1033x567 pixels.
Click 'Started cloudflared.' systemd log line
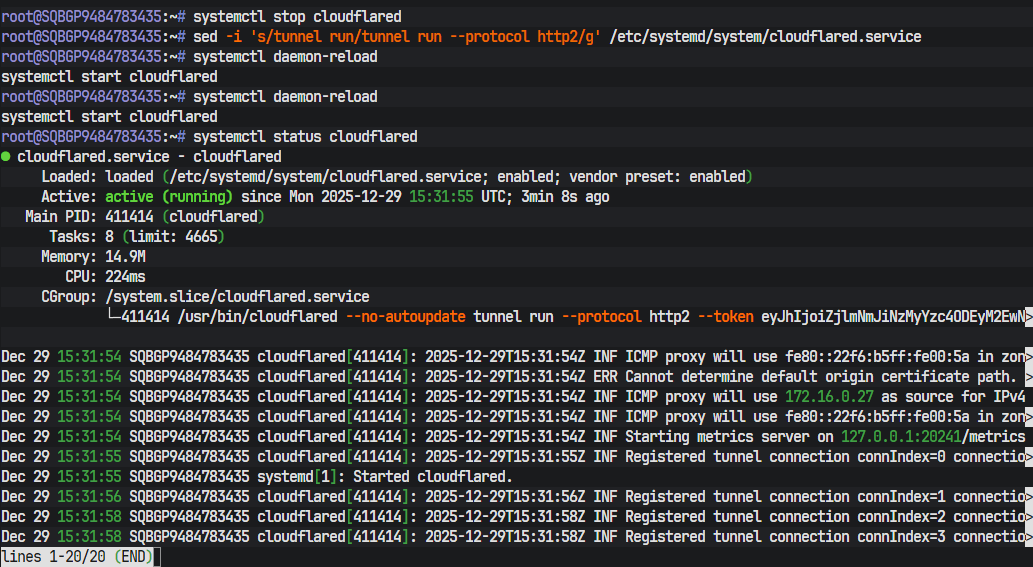click(256, 476)
